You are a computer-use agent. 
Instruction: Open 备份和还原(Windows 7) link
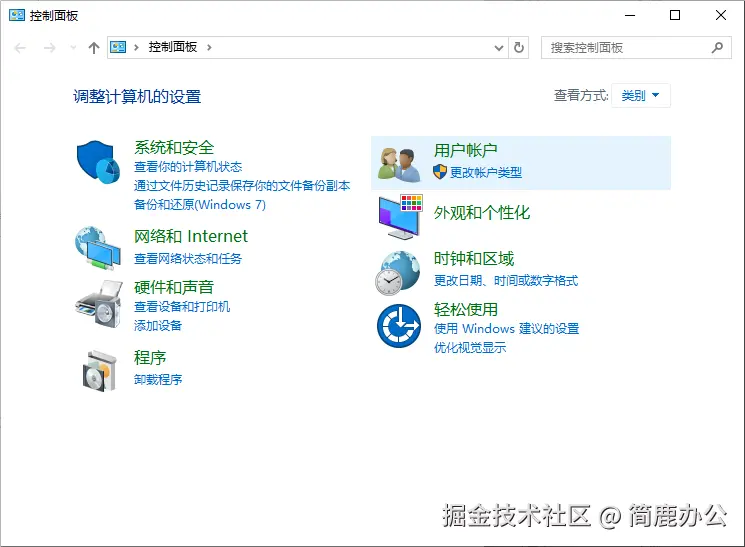[200, 205]
